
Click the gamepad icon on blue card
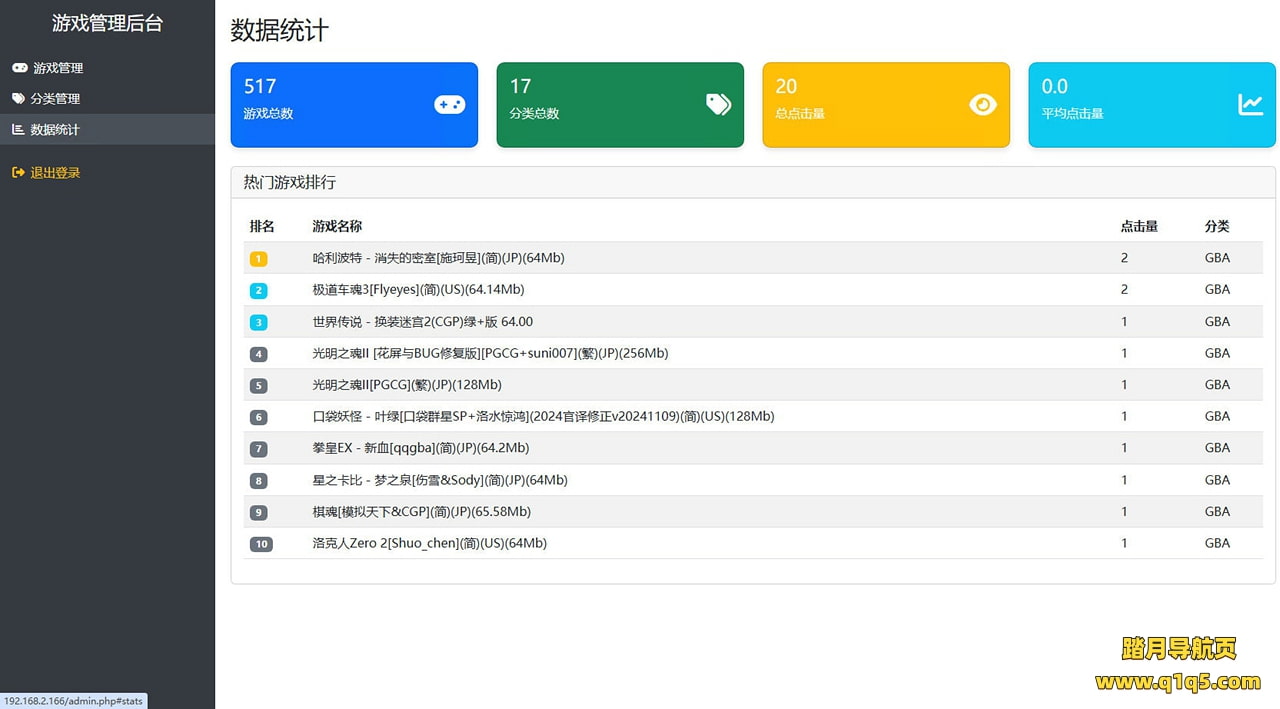(x=449, y=104)
